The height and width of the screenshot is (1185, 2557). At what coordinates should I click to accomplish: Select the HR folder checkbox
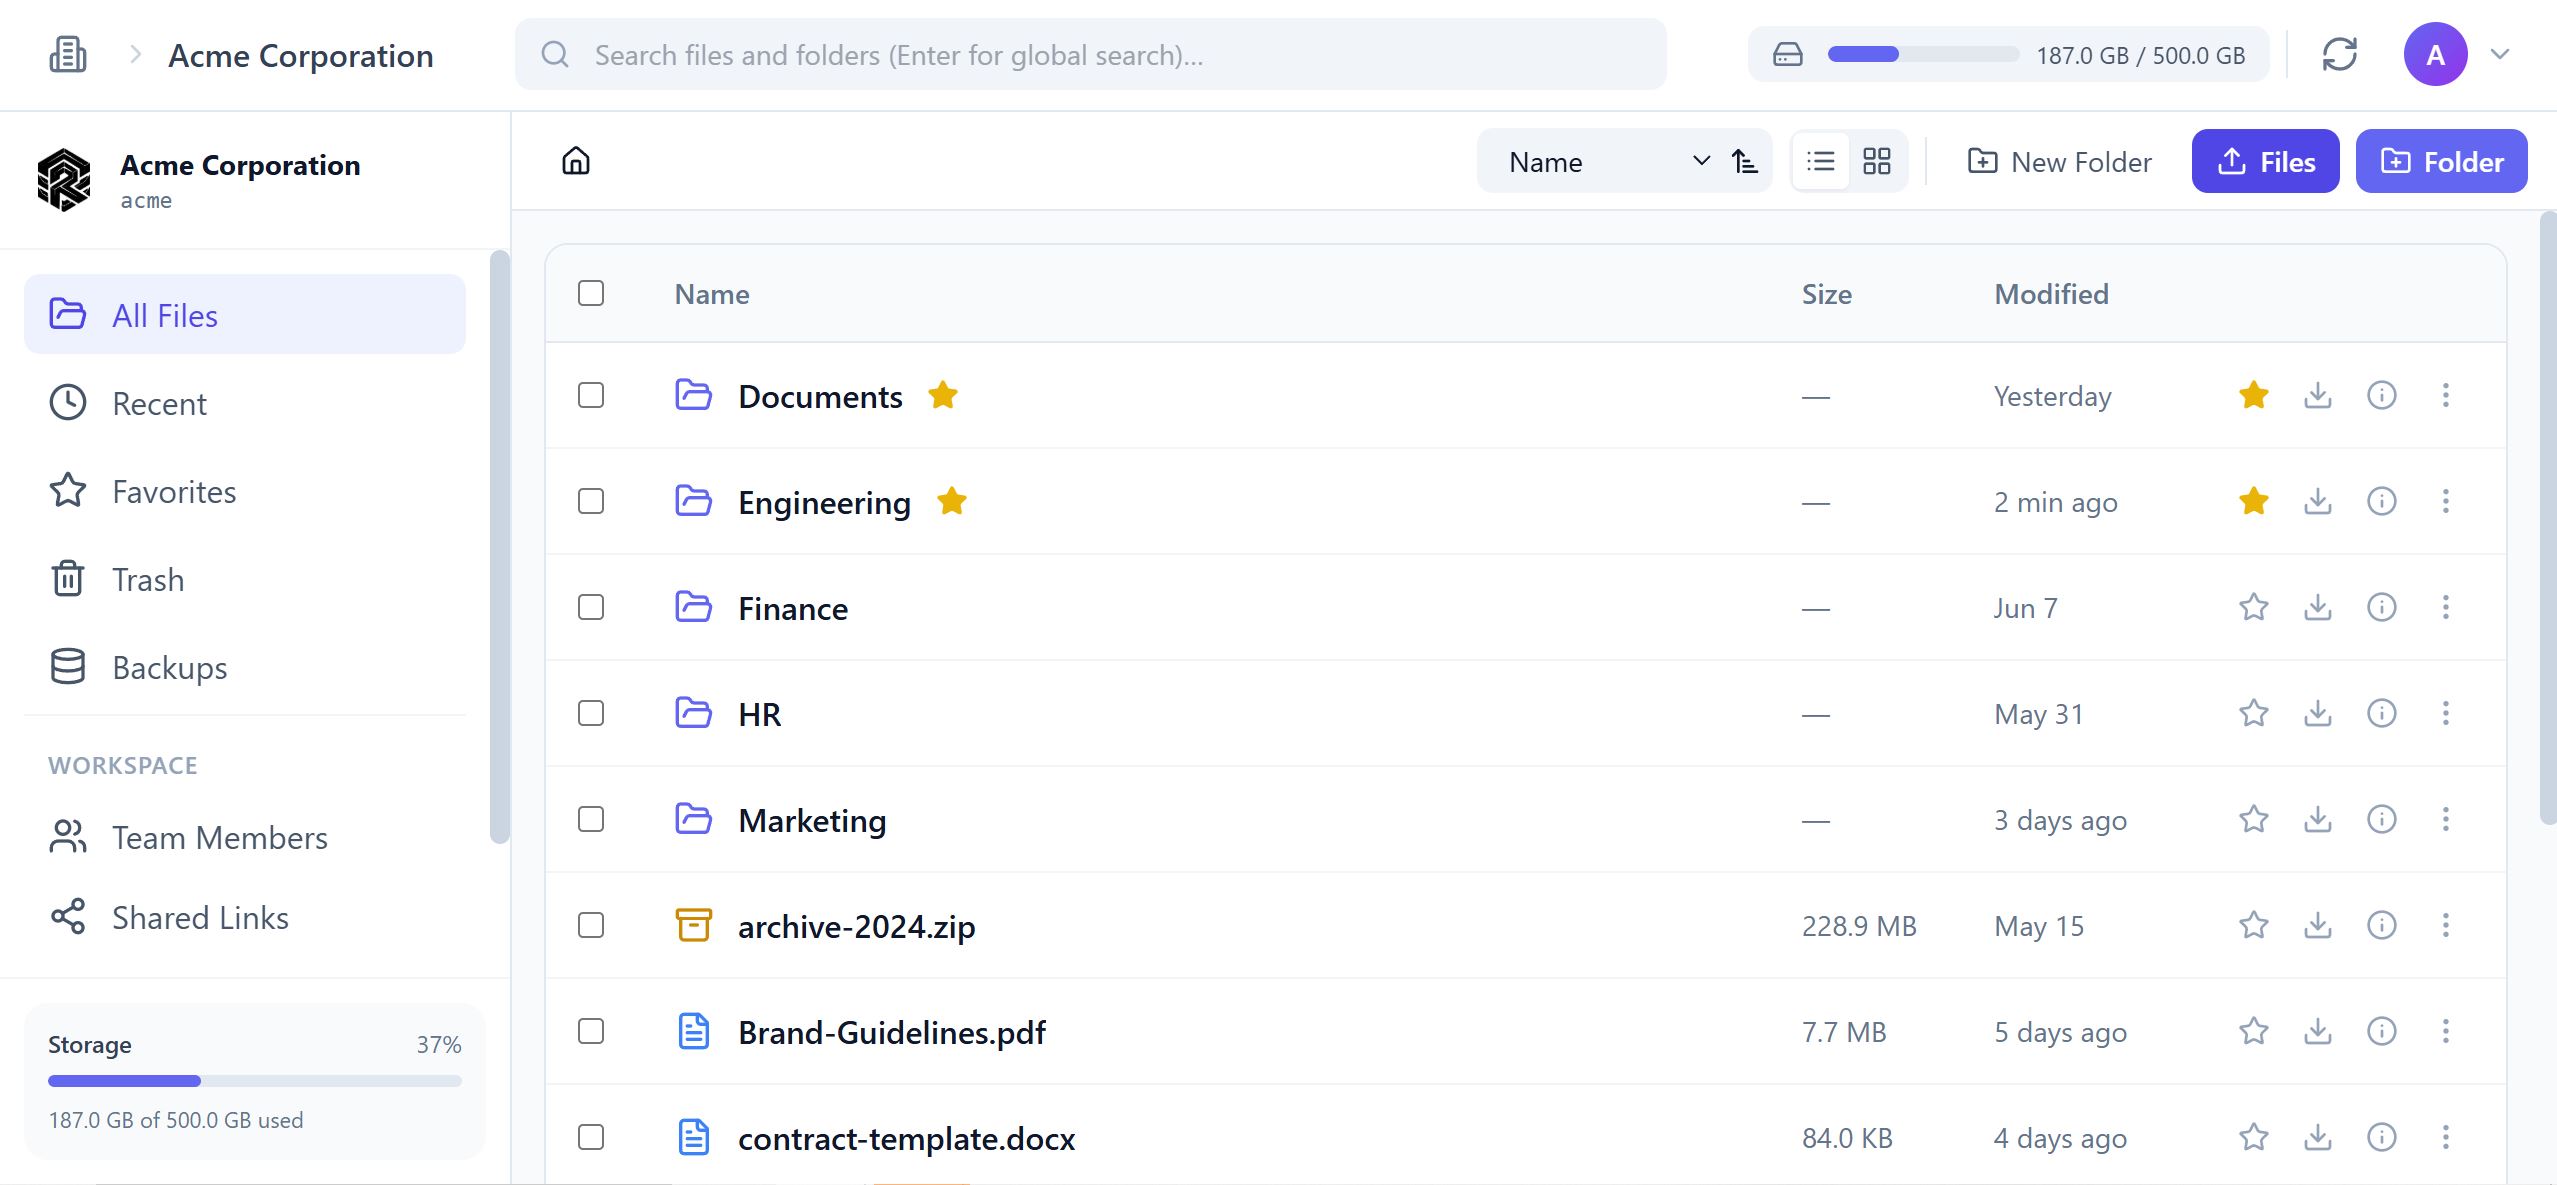coord(591,713)
